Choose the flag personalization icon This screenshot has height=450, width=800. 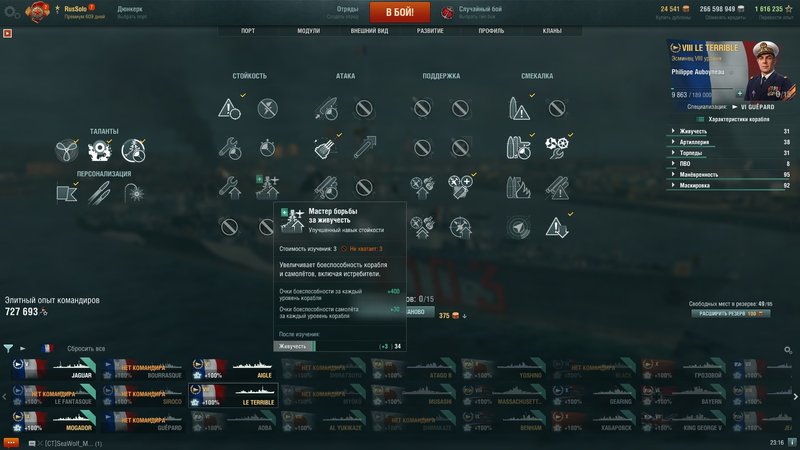coord(67,193)
